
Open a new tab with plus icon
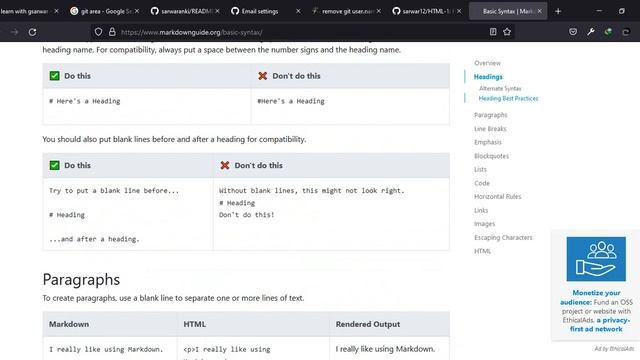click(x=558, y=11)
